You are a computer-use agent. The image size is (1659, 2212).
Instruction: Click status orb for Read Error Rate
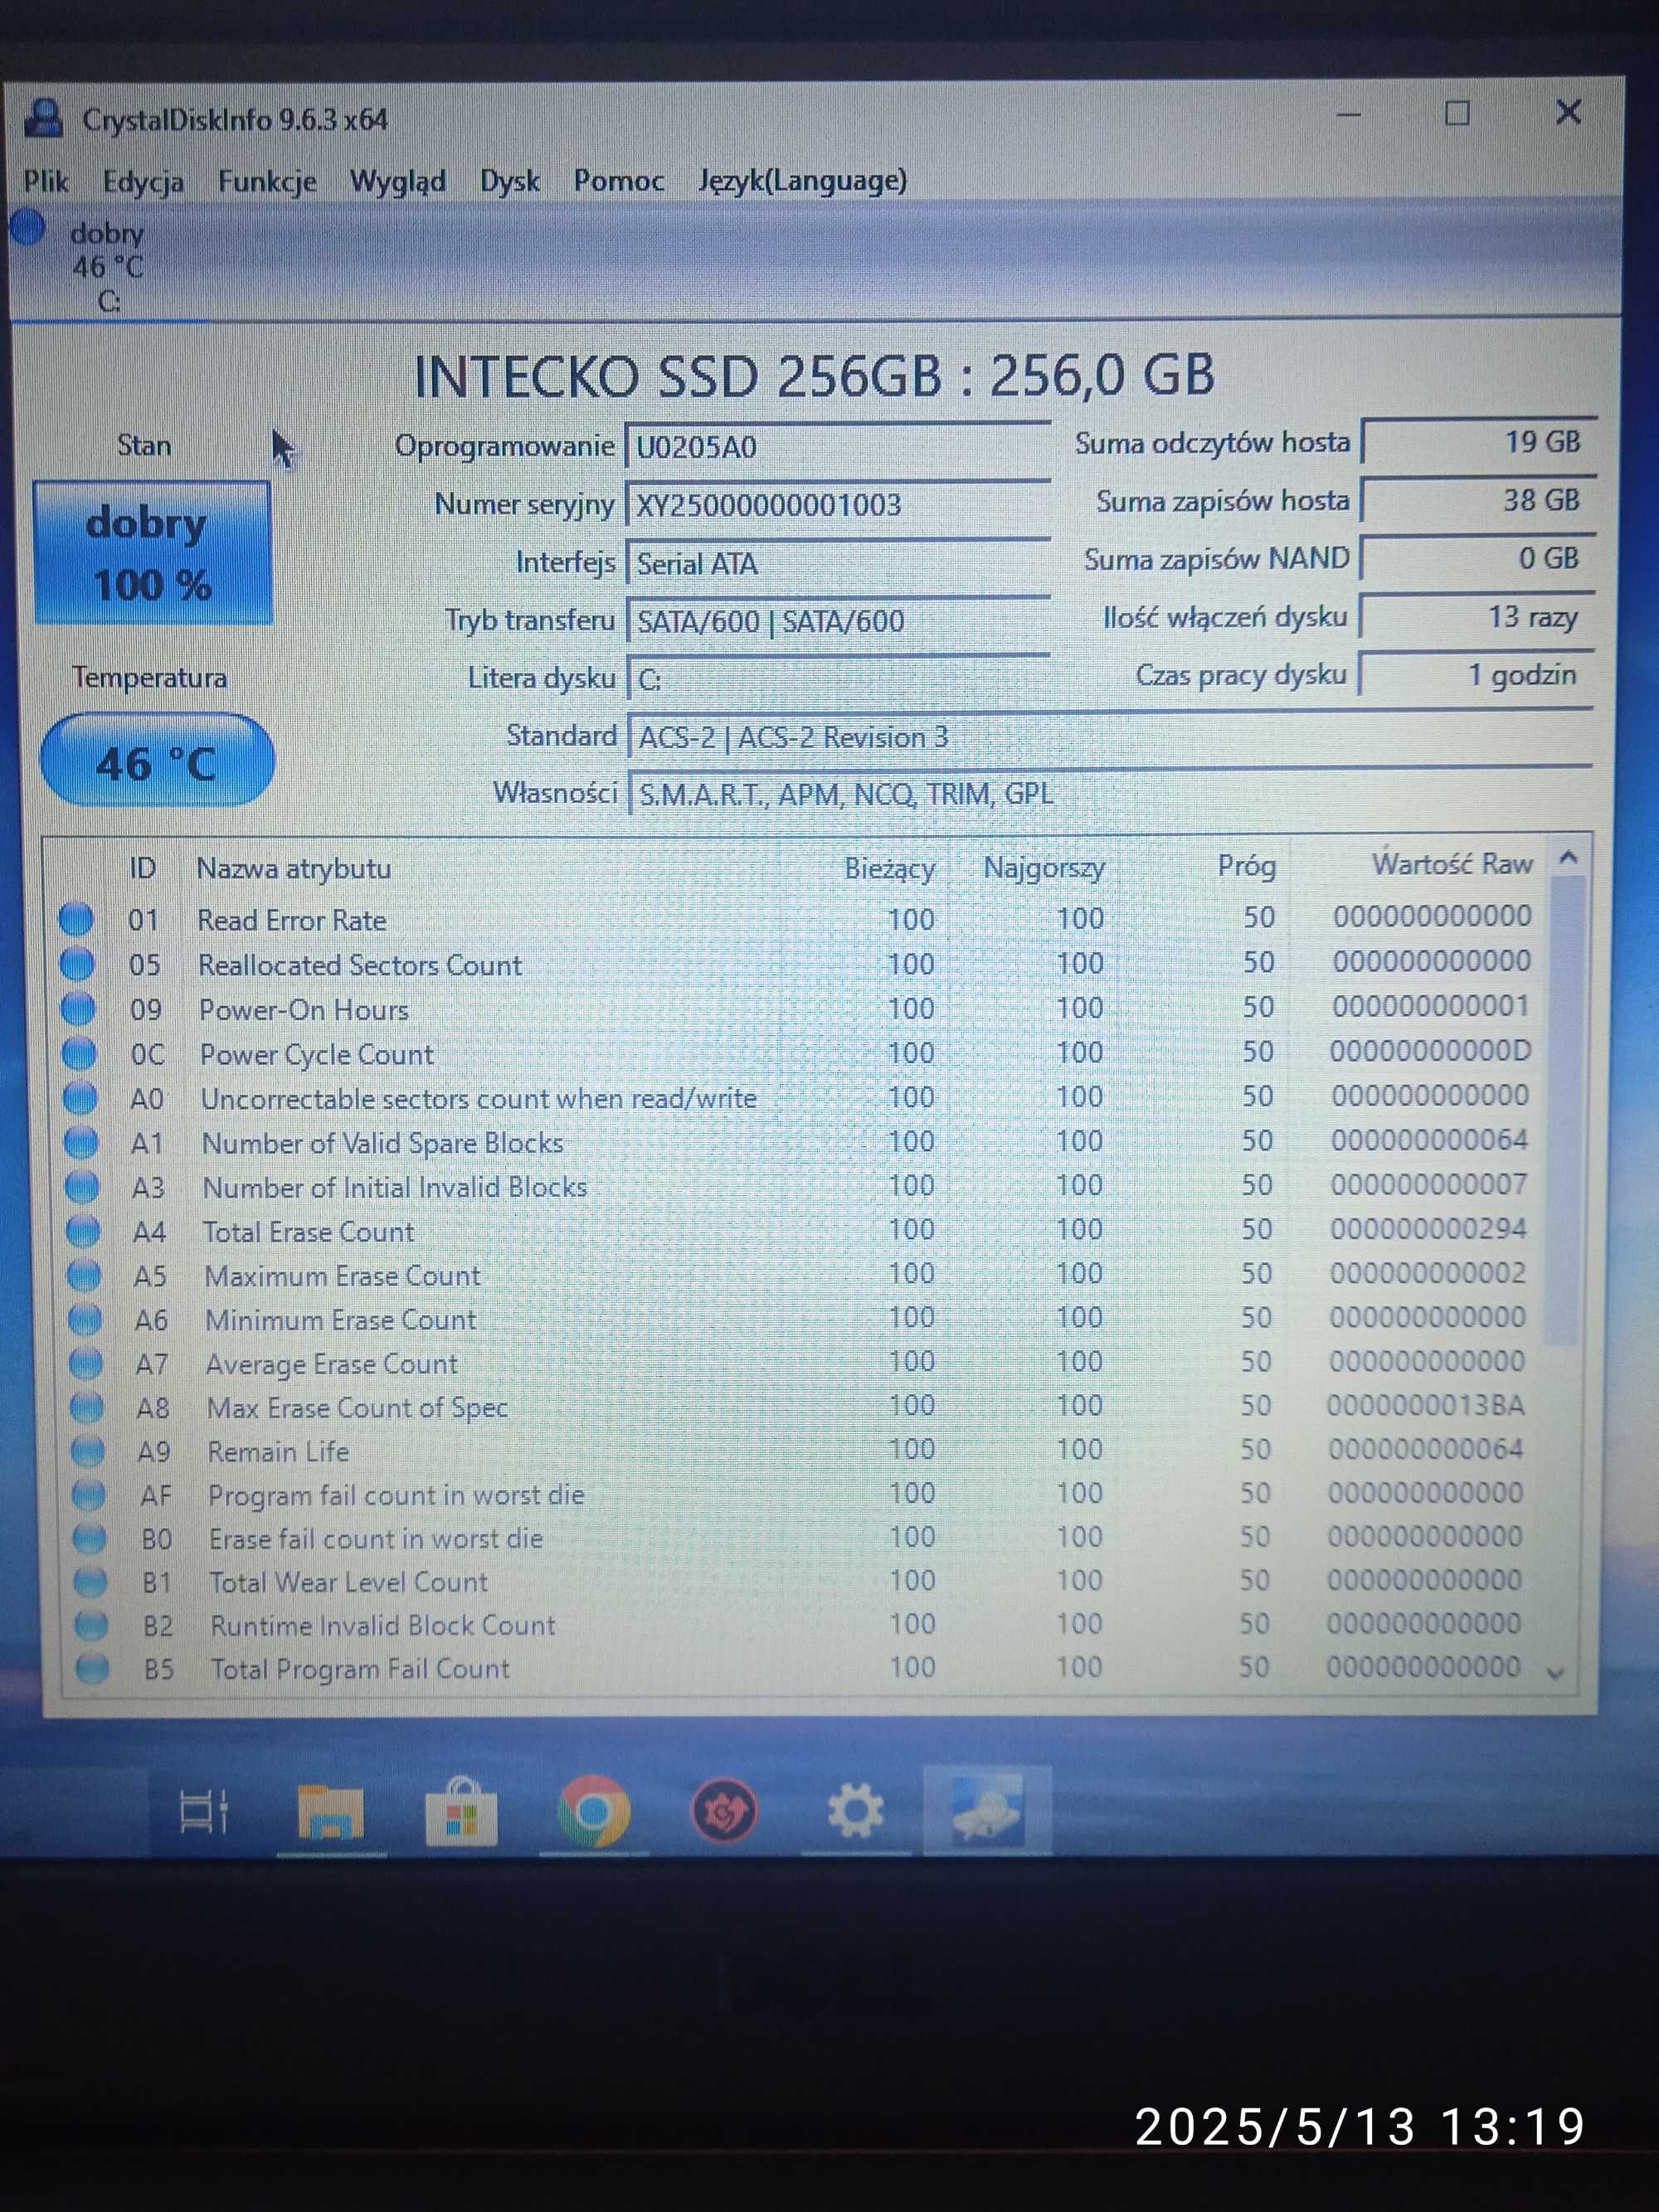(76, 919)
